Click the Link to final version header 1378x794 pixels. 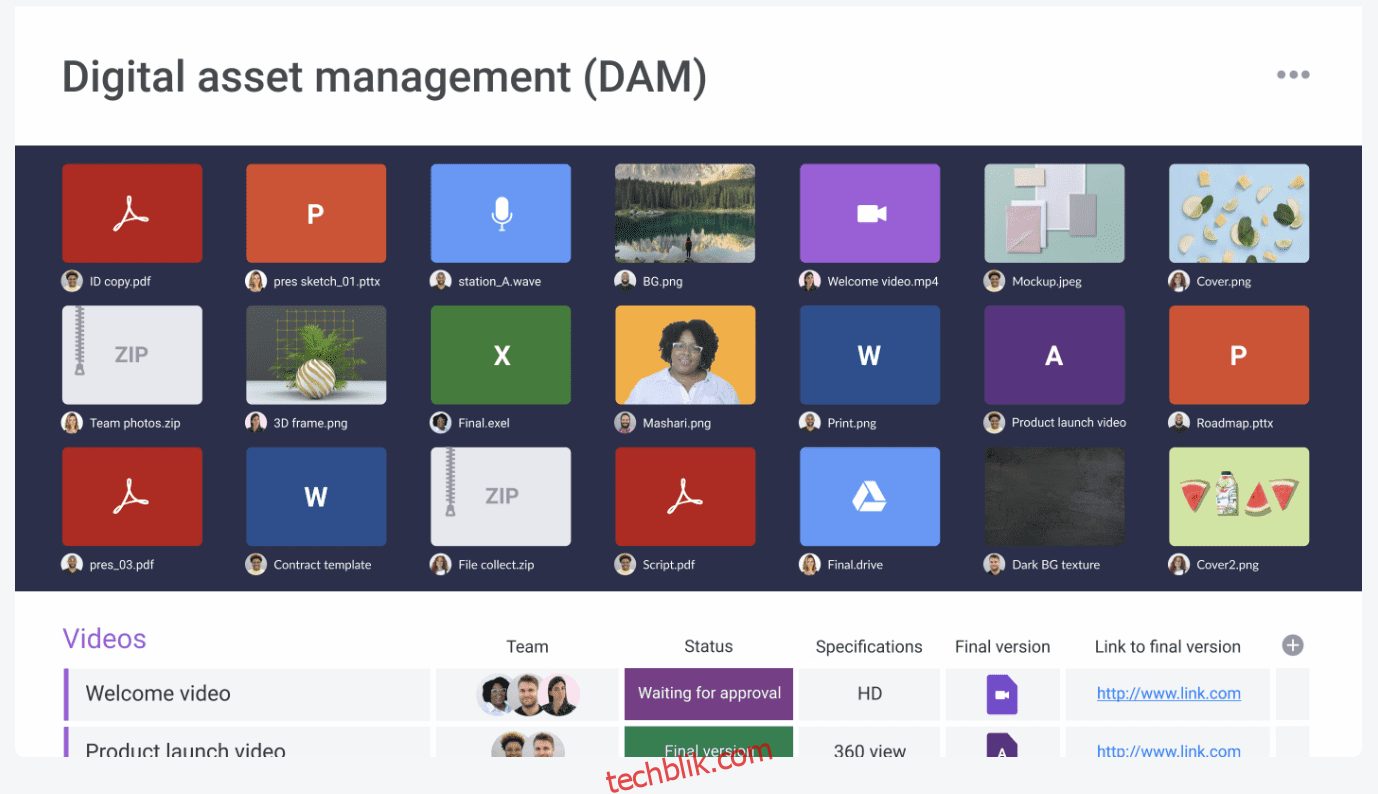(1167, 647)
